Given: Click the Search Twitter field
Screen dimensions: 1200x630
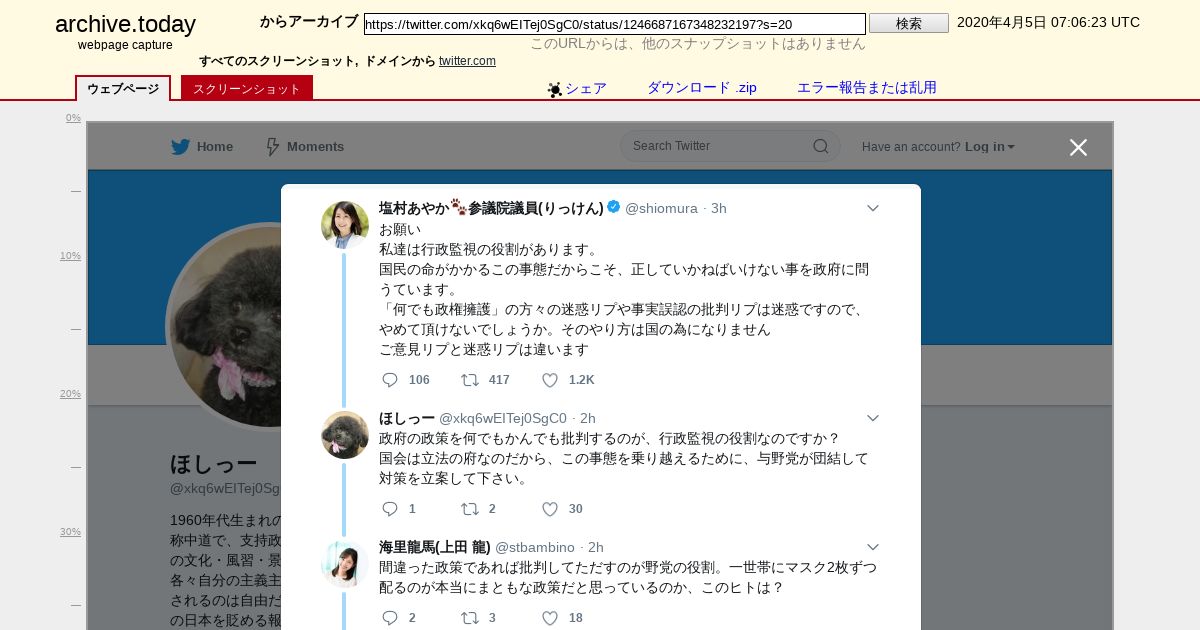Looking at the screenshot, I should click(x=730, y=146).
